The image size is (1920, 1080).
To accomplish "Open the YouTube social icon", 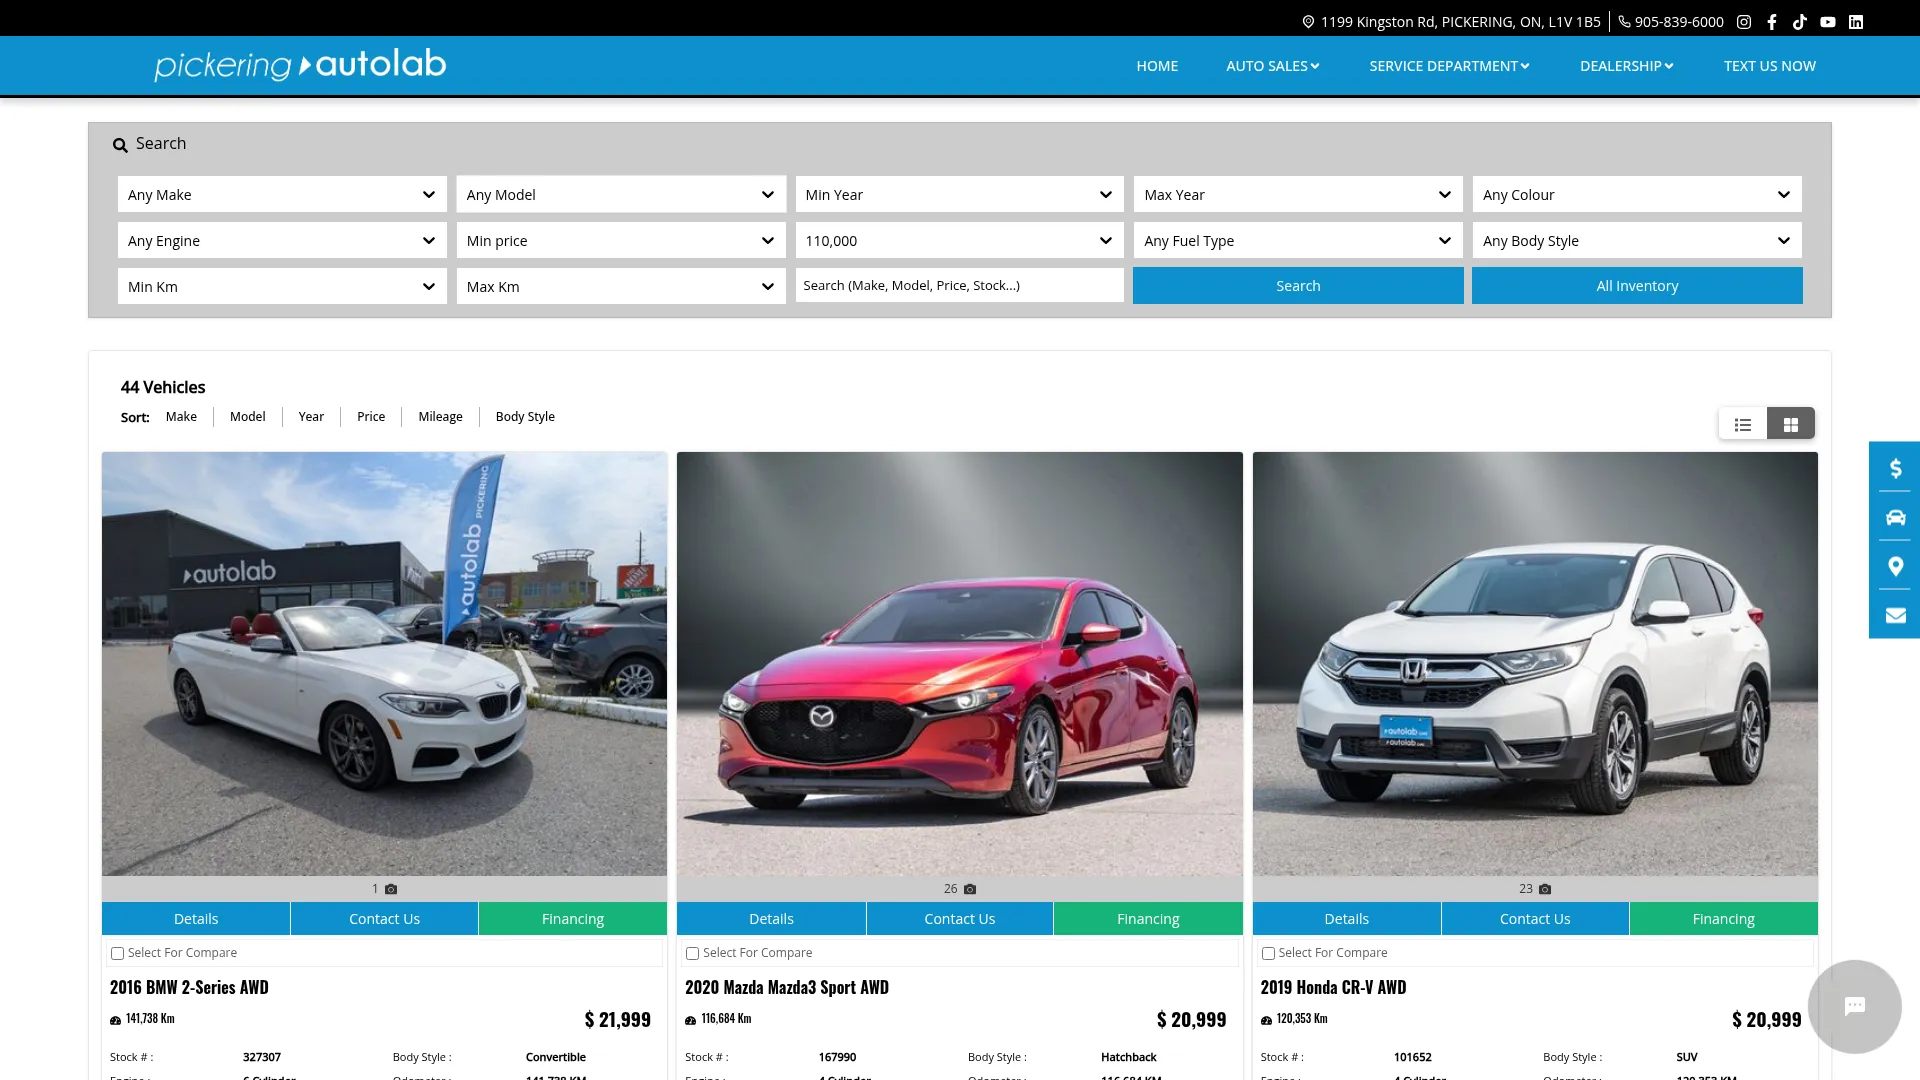I will (x=1828, y=22).
